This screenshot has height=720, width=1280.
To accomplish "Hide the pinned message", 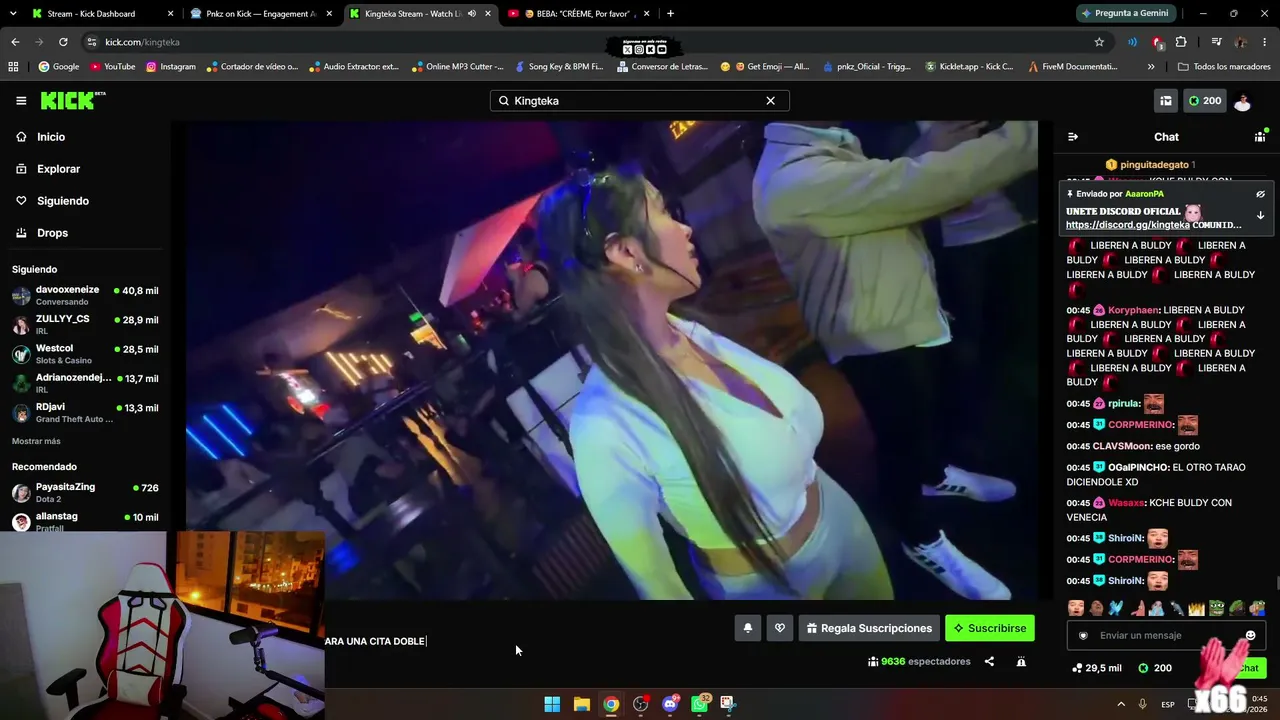I will pos(1260,194).
